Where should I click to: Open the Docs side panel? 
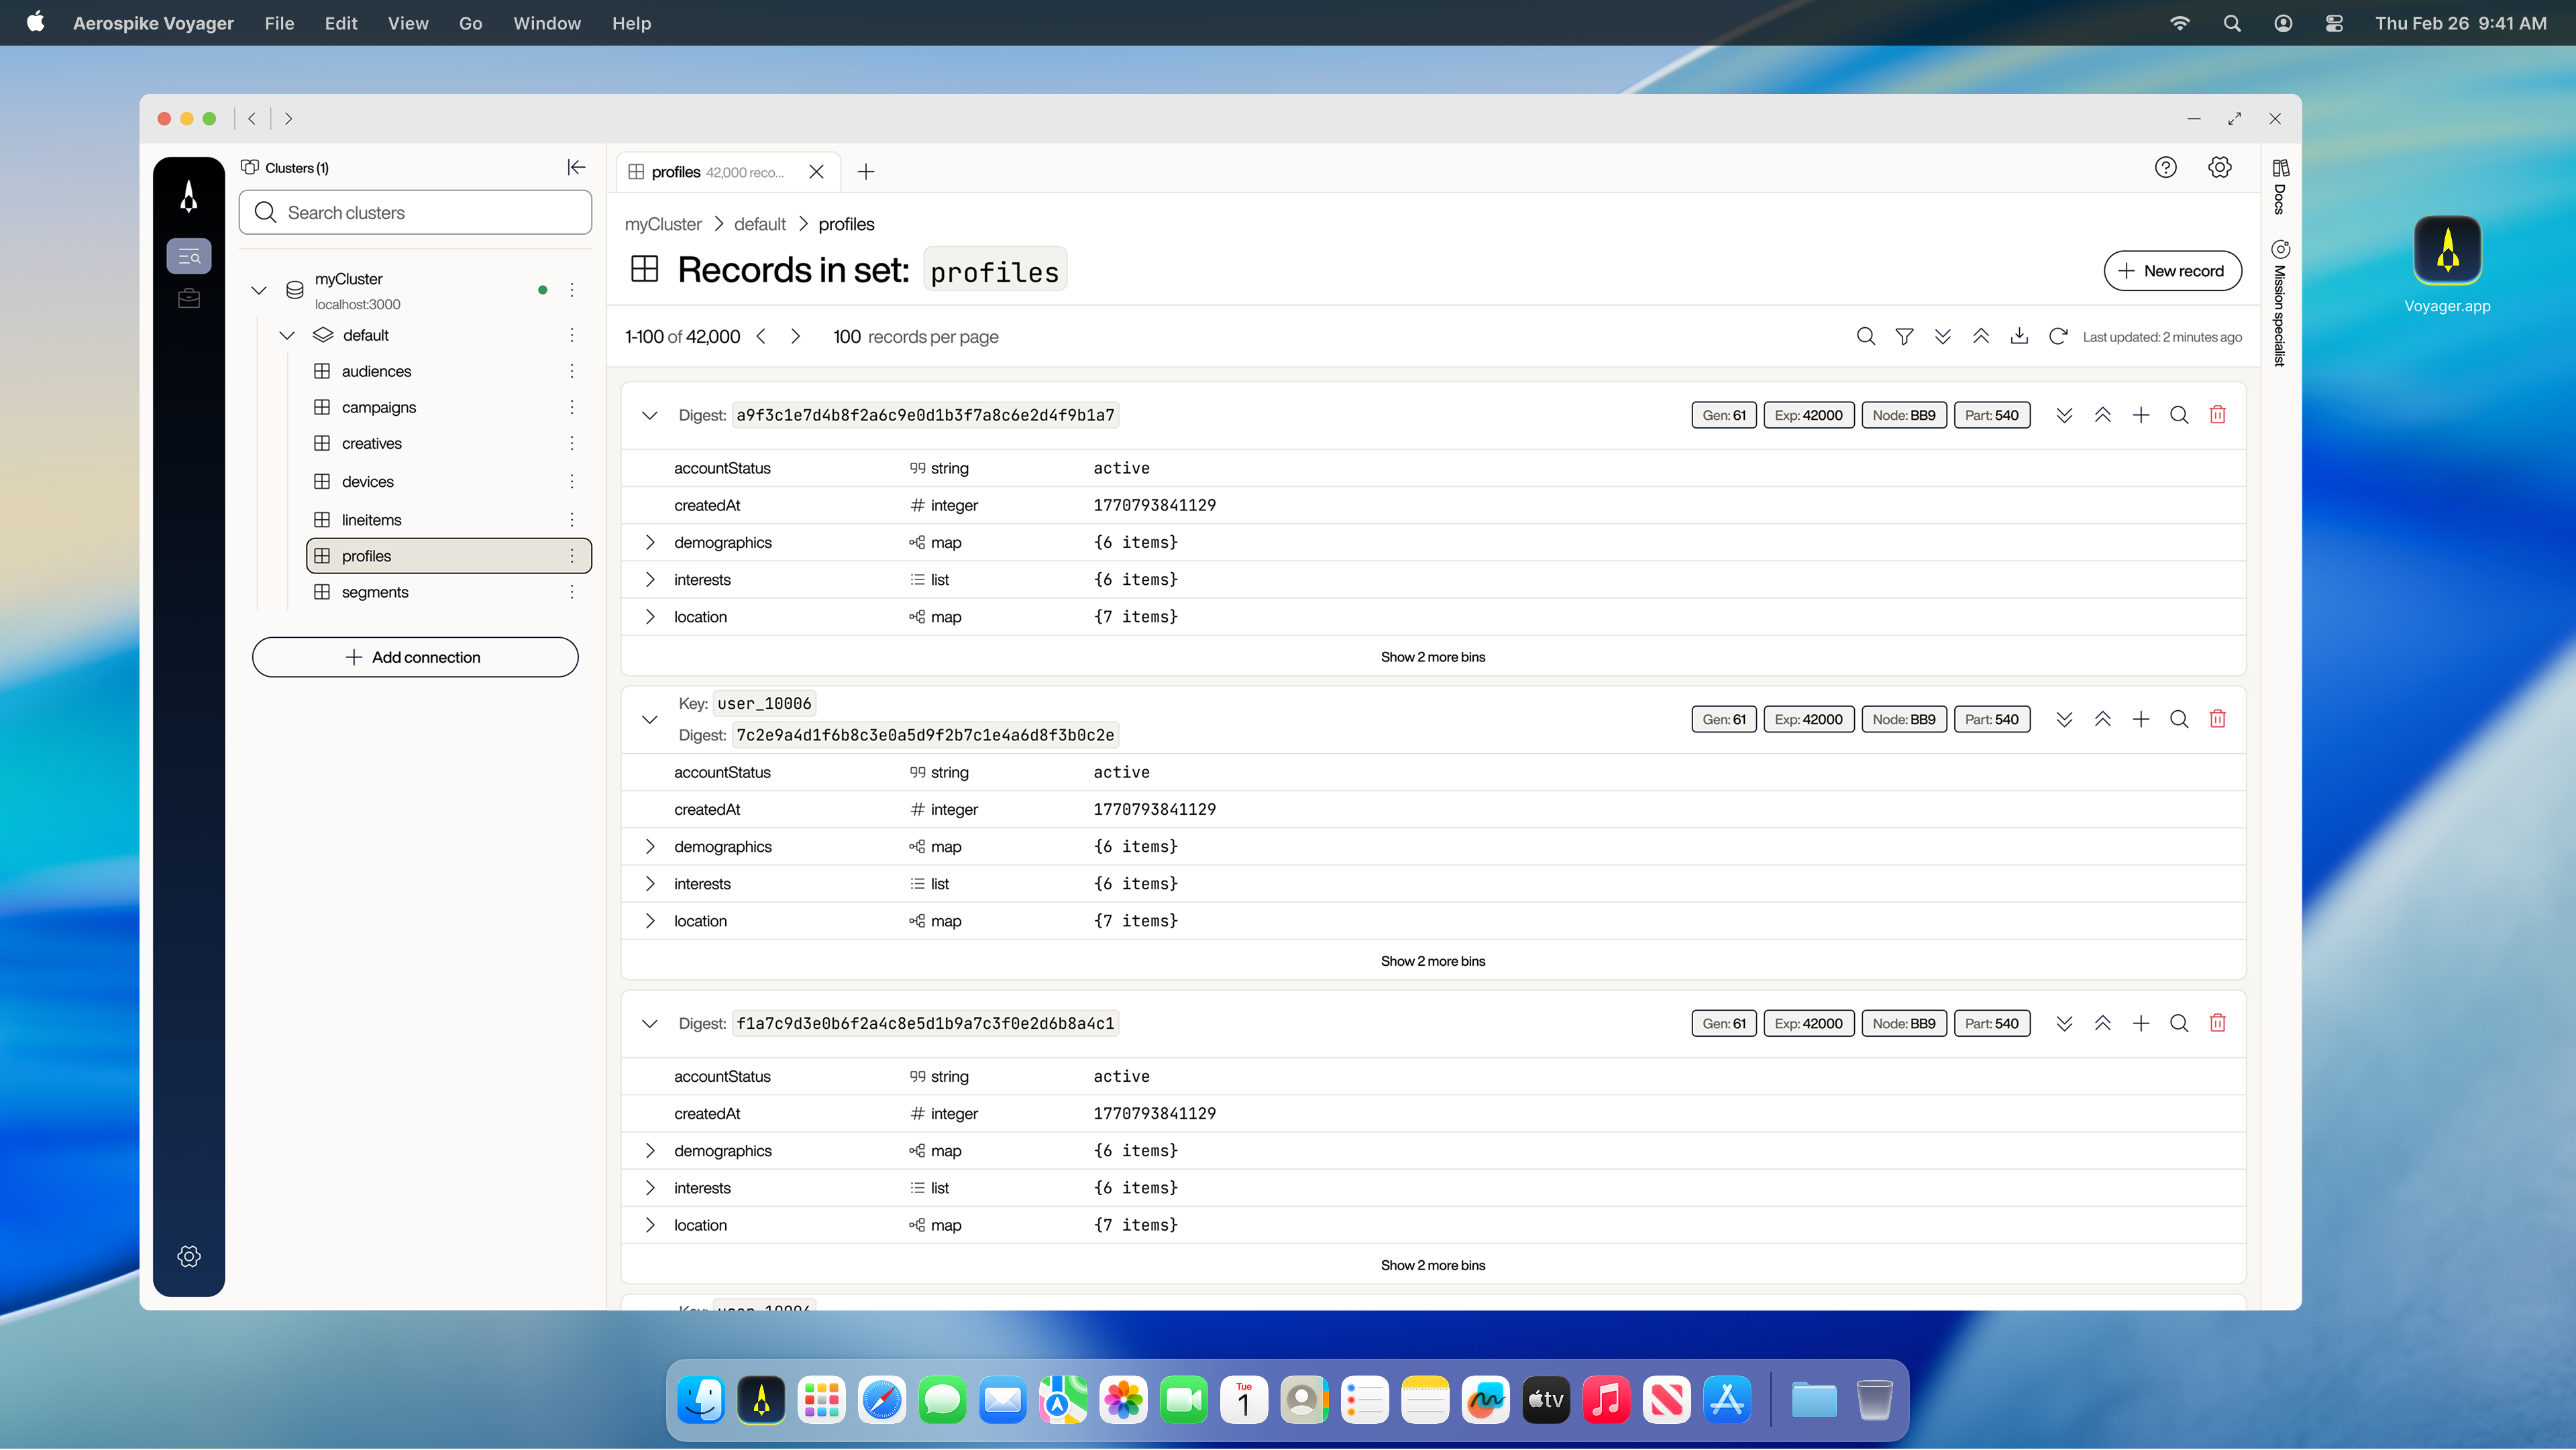pos(2280,186)
